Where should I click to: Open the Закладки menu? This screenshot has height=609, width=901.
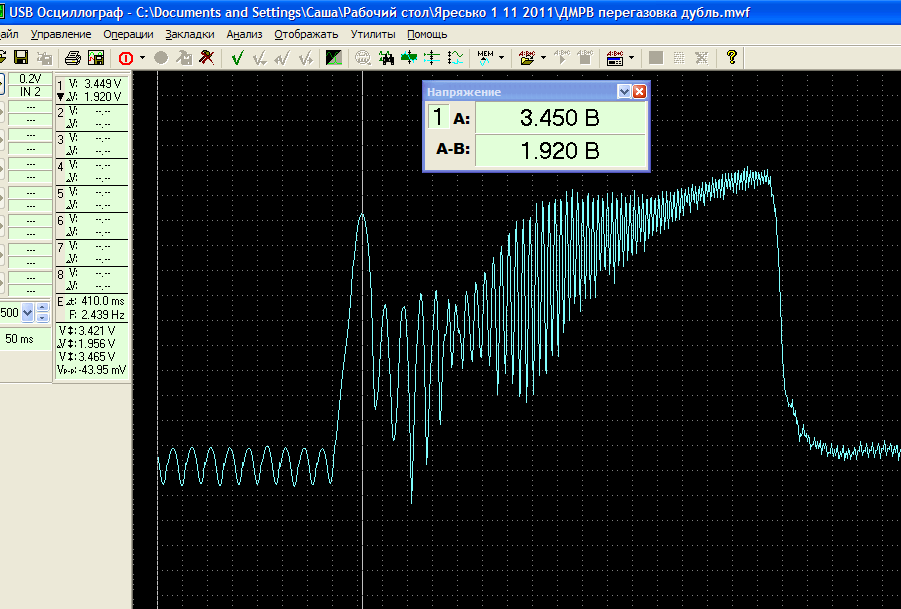click(190, 34)
